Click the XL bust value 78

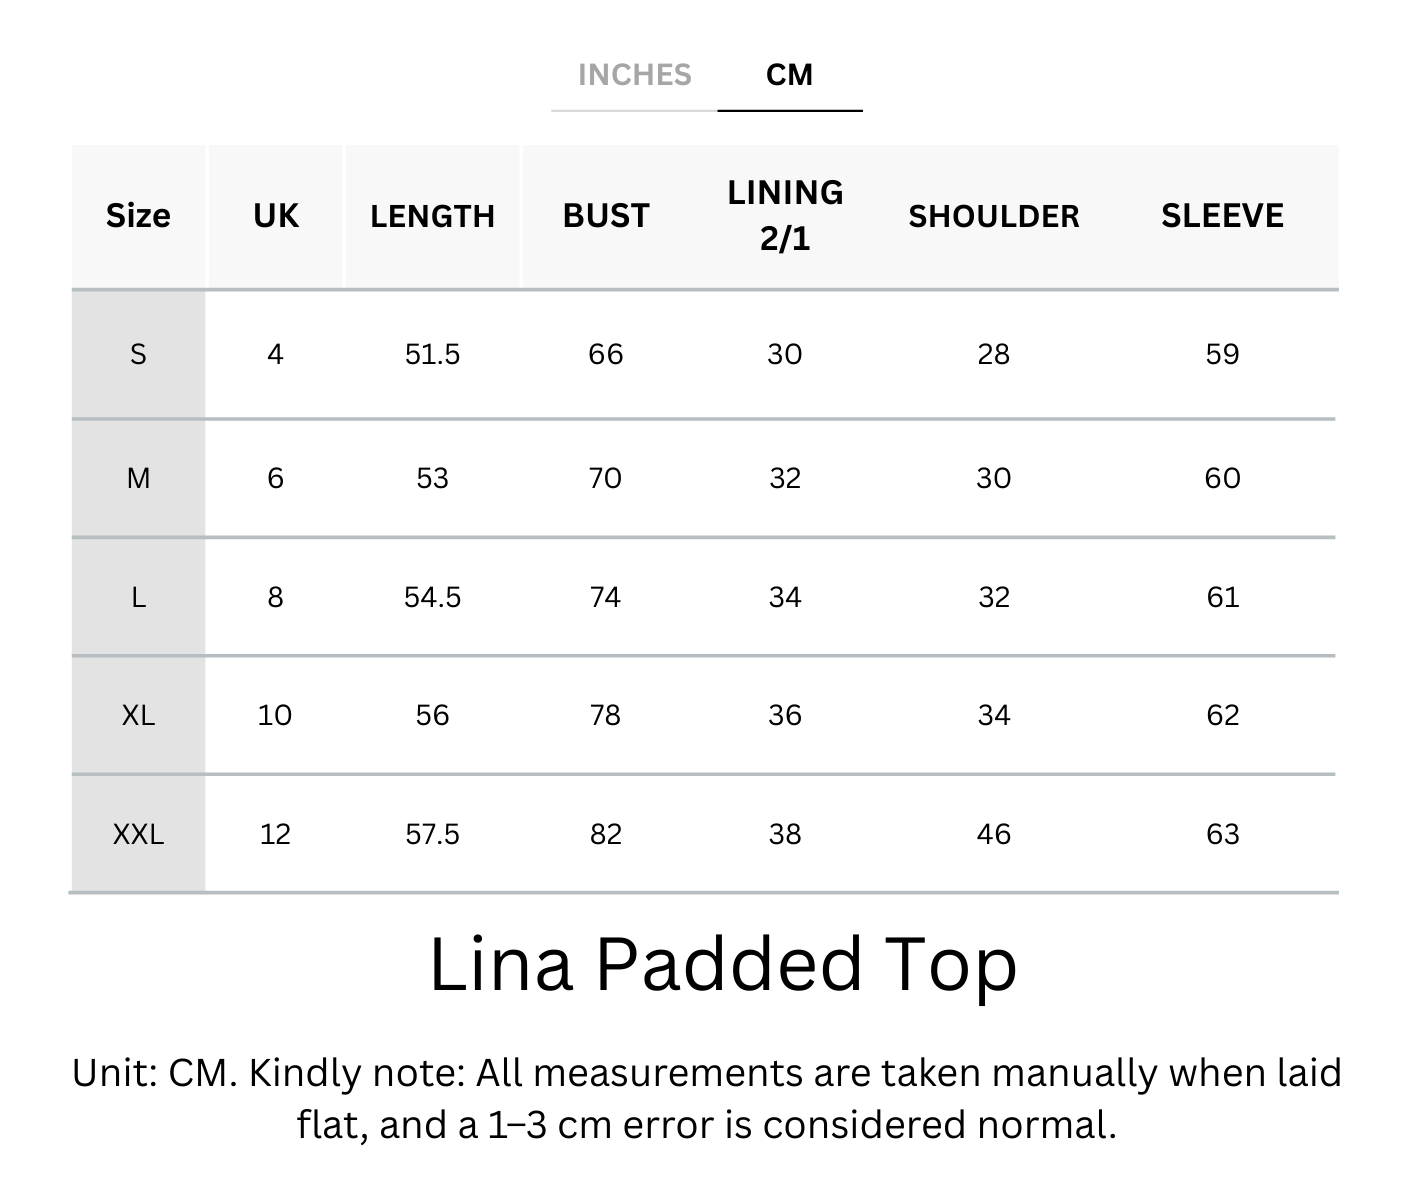pyautogui.click(x=606, y=715)
